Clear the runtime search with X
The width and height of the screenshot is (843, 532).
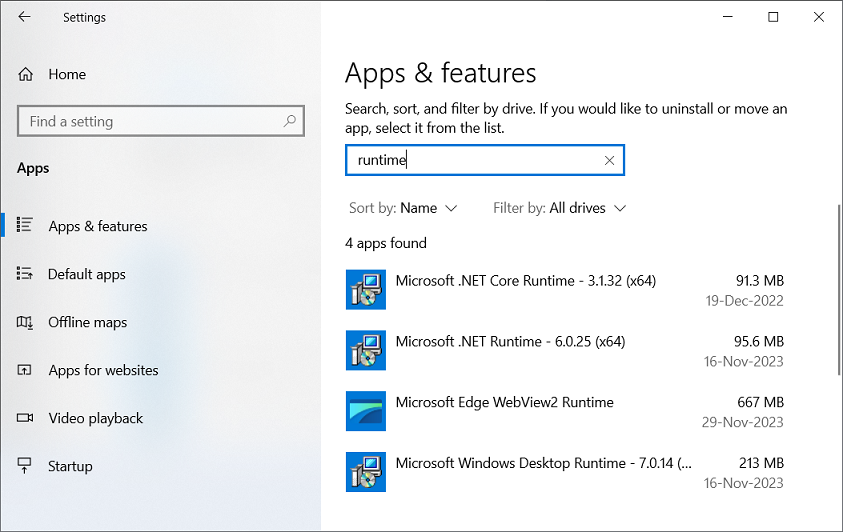click(609, 160)
